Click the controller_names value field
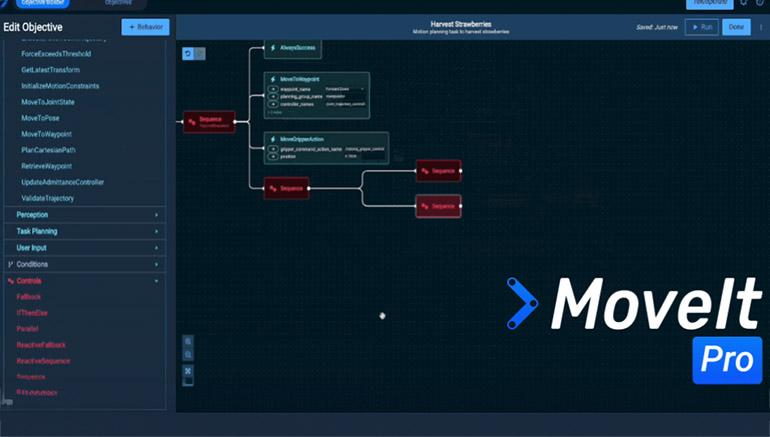This screenshot has width=770, height=437. point(345,104)
